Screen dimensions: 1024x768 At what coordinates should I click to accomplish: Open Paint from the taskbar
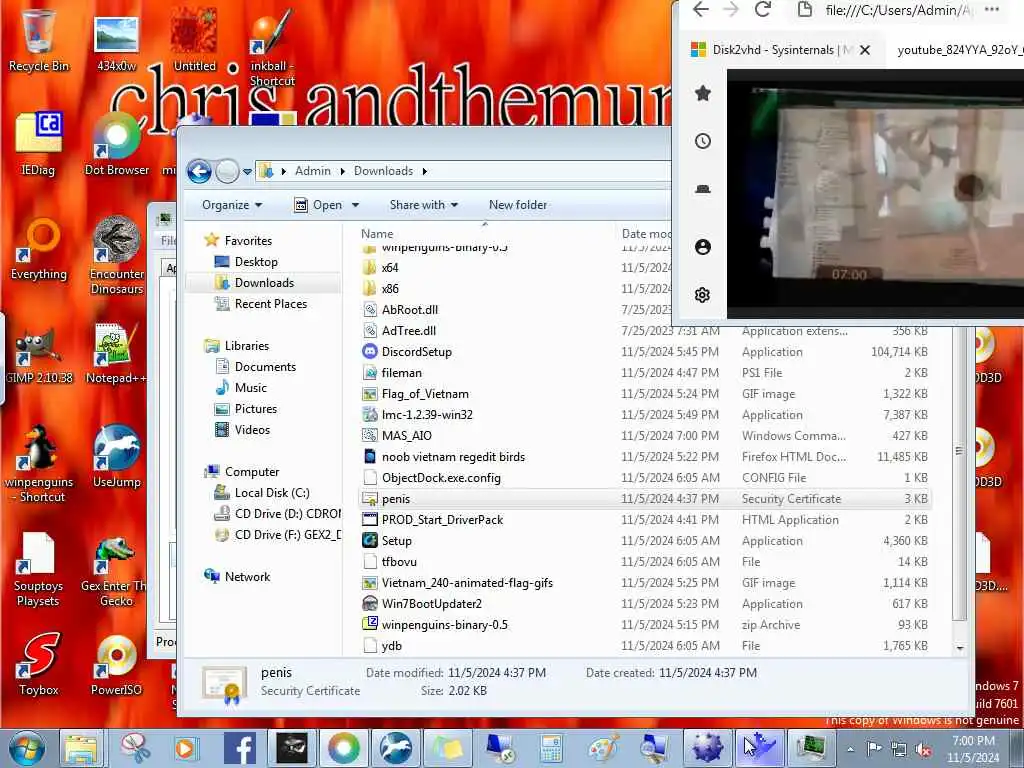click(x=602, y=748)
